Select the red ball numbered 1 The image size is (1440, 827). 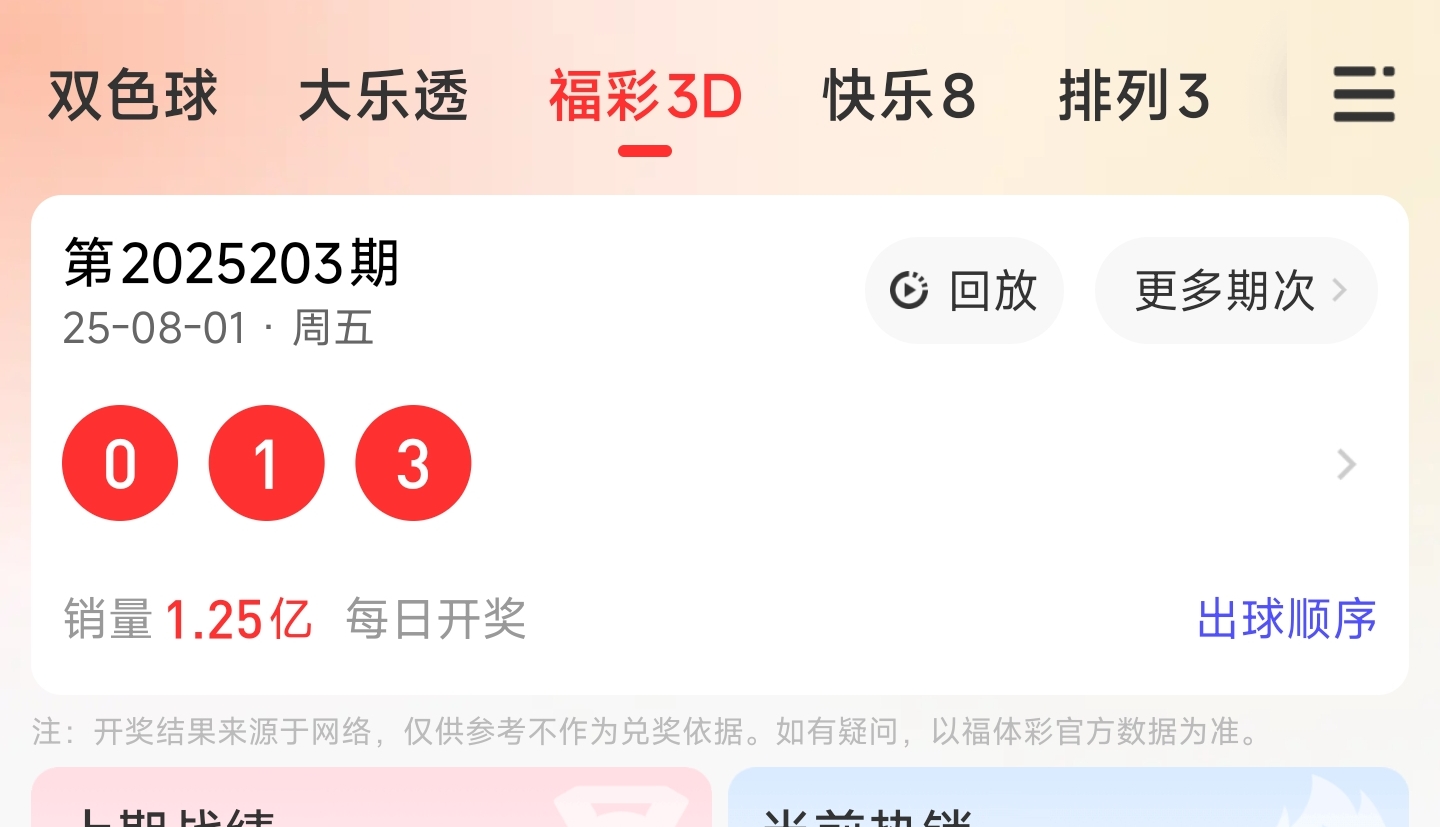(266, 463)
